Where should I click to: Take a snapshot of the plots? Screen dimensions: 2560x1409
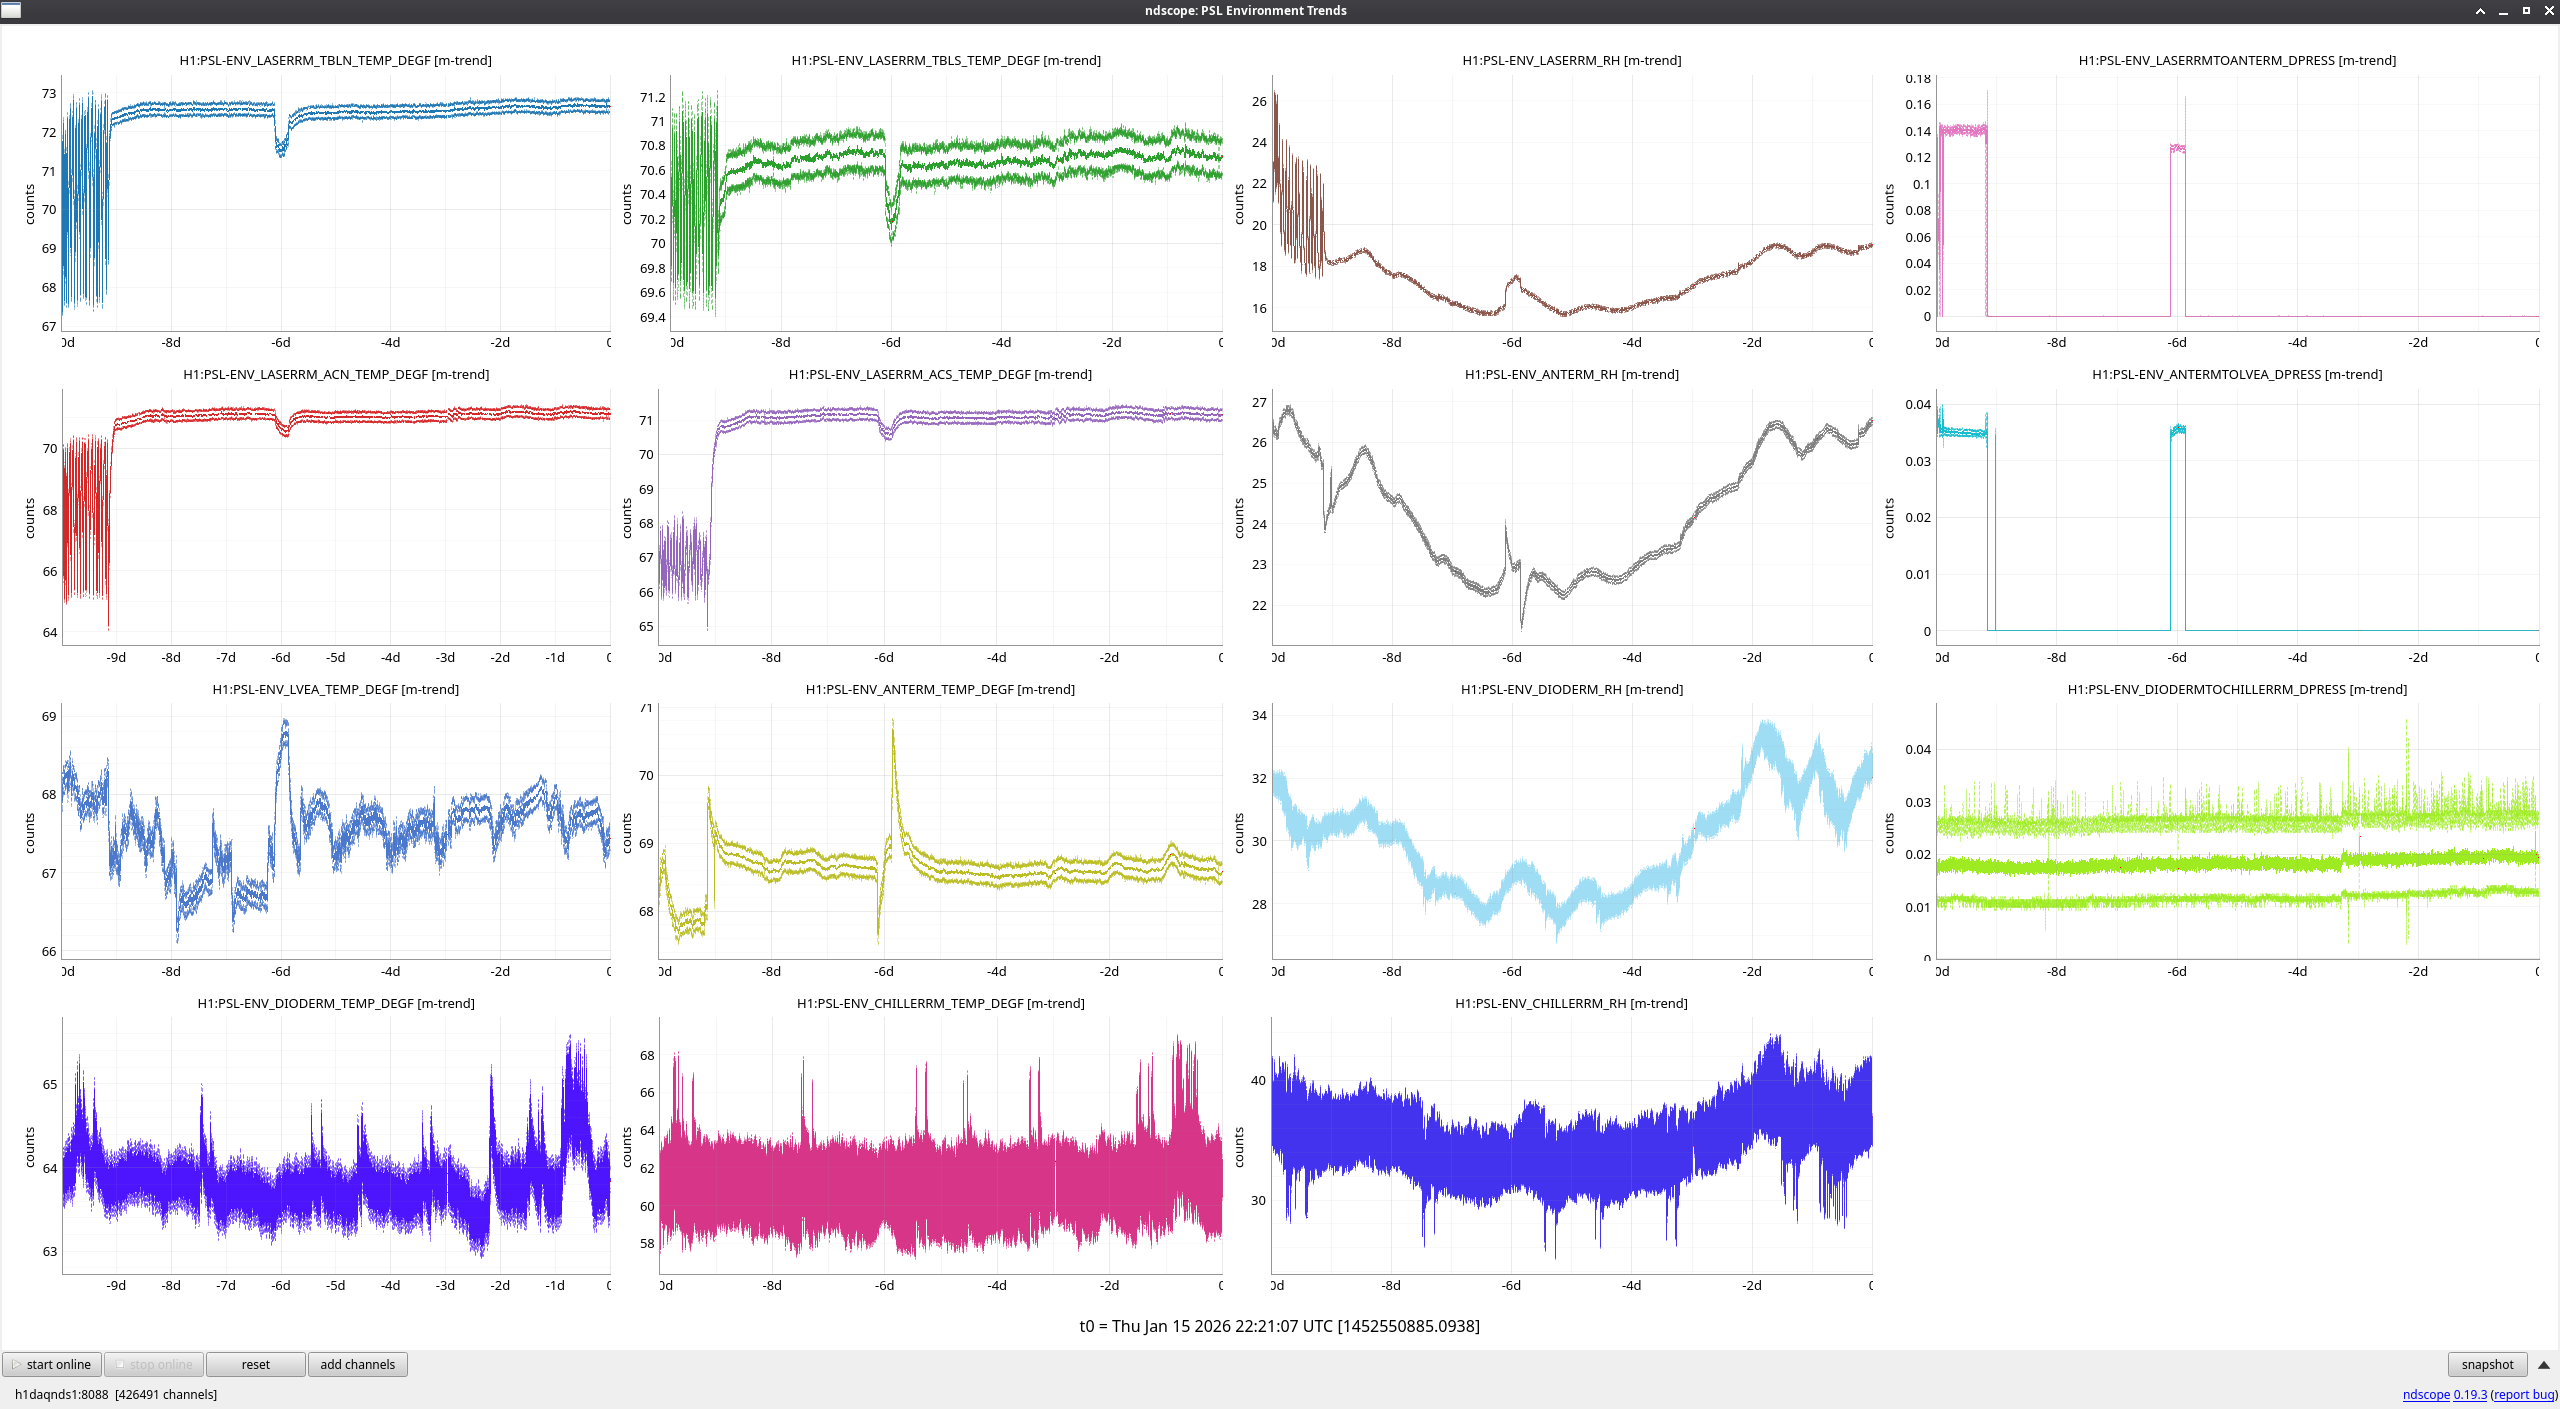click(2486, 1364)
